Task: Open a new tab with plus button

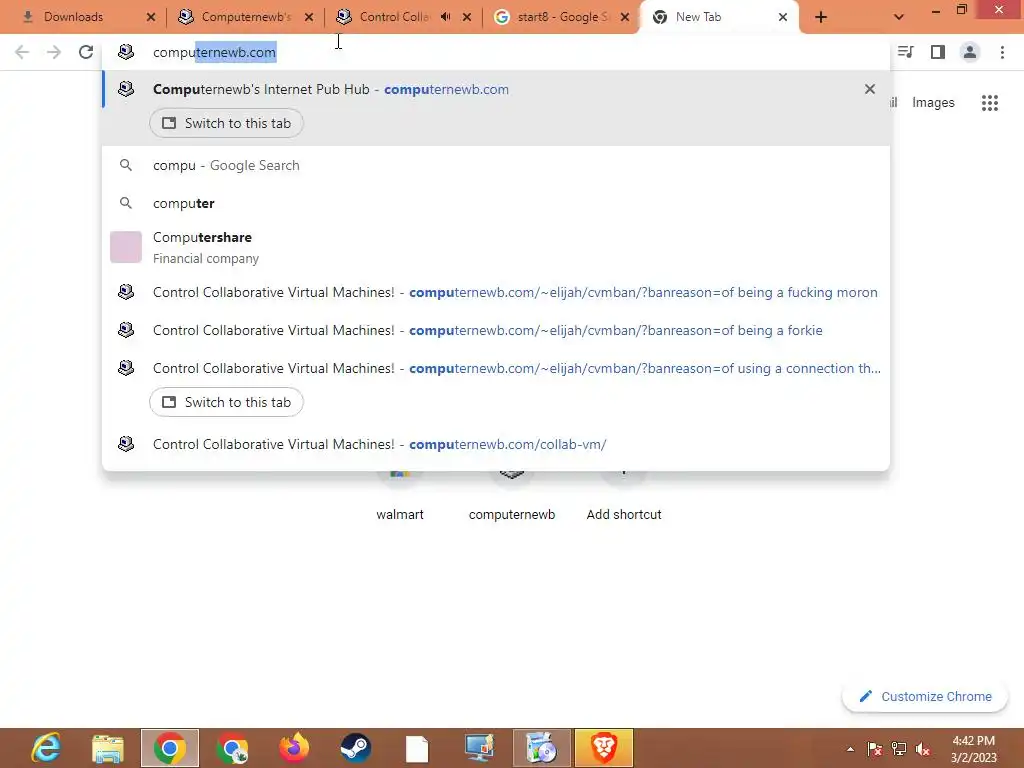Action: coord(821,17)
